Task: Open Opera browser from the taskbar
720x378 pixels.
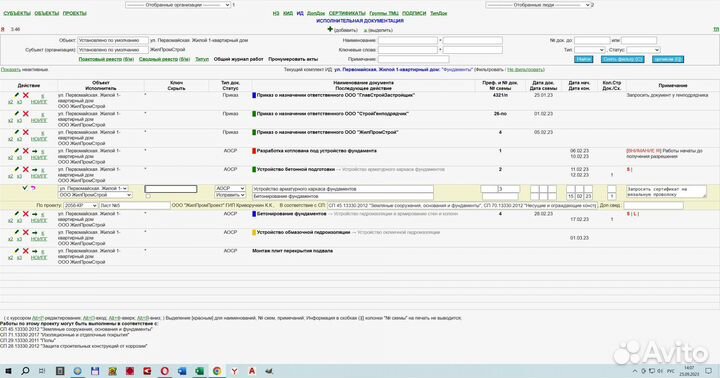Action: tap(164, 371)
